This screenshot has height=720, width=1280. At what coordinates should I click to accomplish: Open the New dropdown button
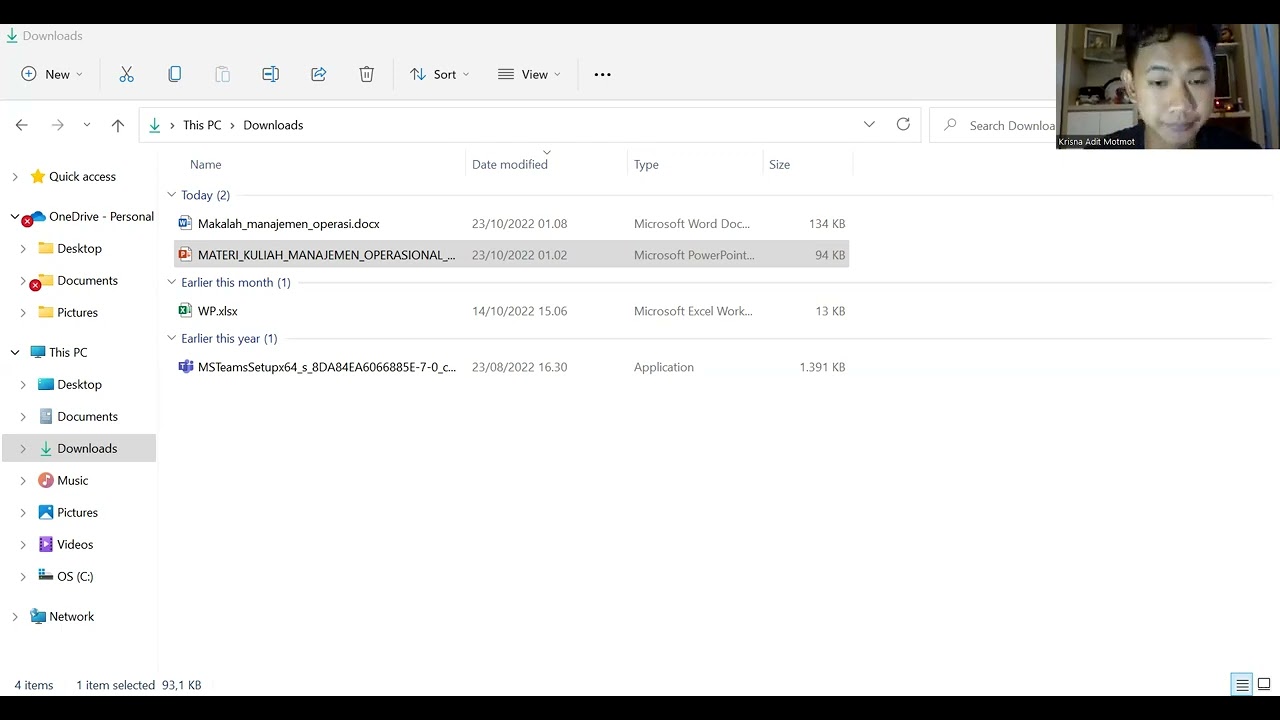coord(52,74)
